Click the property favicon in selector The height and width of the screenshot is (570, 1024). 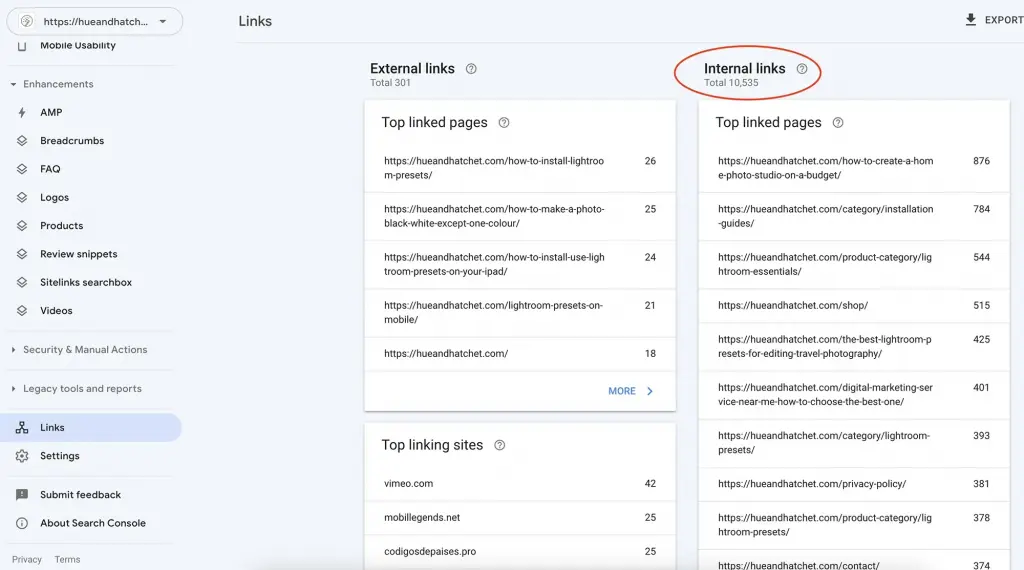(x=27, y=22)
